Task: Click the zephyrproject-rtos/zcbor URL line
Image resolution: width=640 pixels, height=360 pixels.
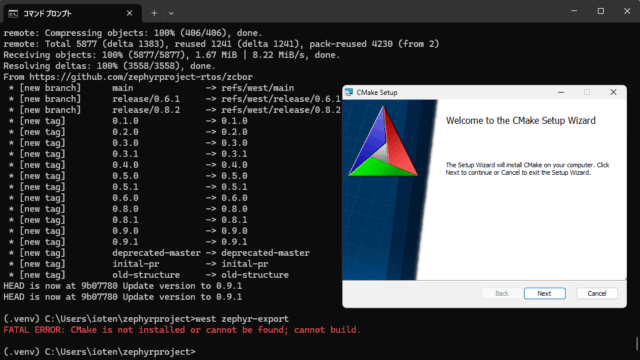Action: pos(128,77)
